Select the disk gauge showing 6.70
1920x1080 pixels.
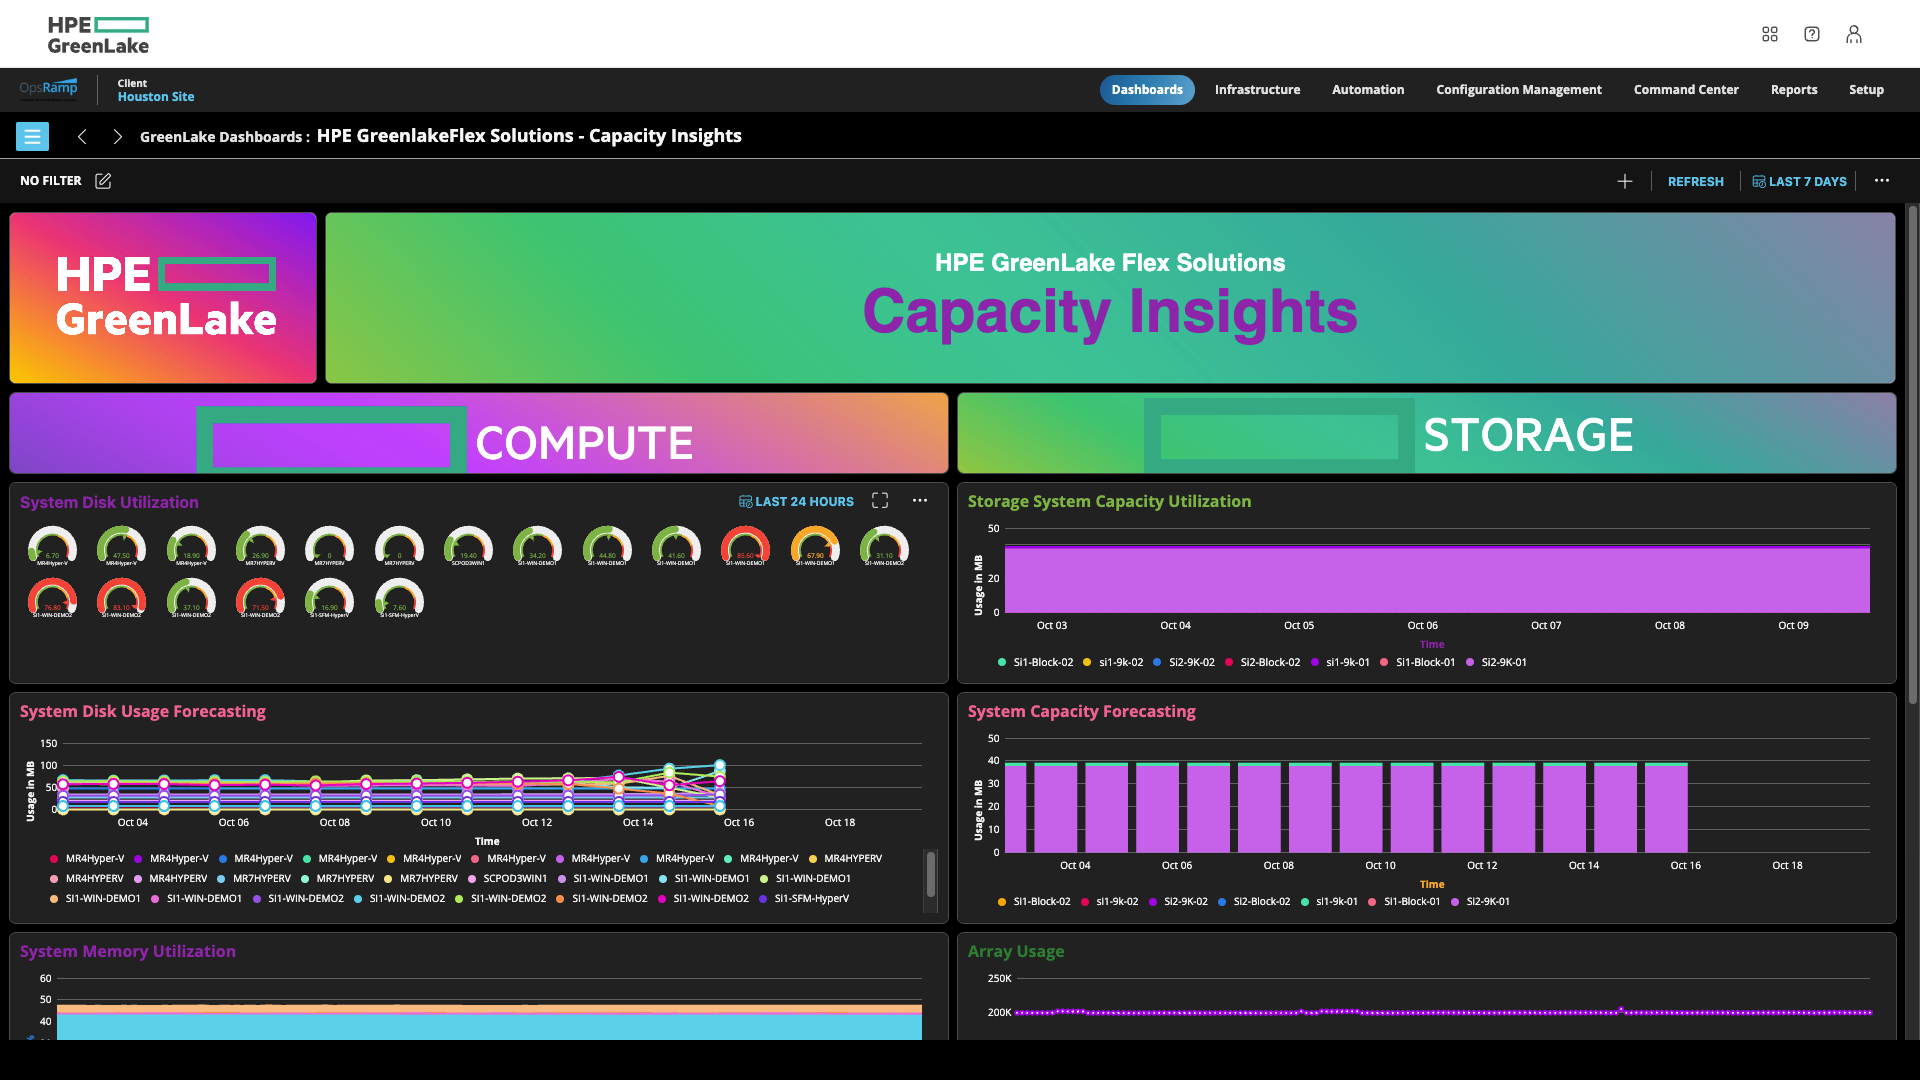coord(52,547)
